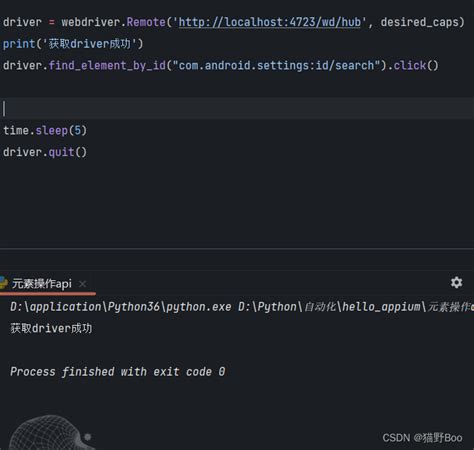Click the python.exe command path output
474x450 pixels.
pos(242,307)
